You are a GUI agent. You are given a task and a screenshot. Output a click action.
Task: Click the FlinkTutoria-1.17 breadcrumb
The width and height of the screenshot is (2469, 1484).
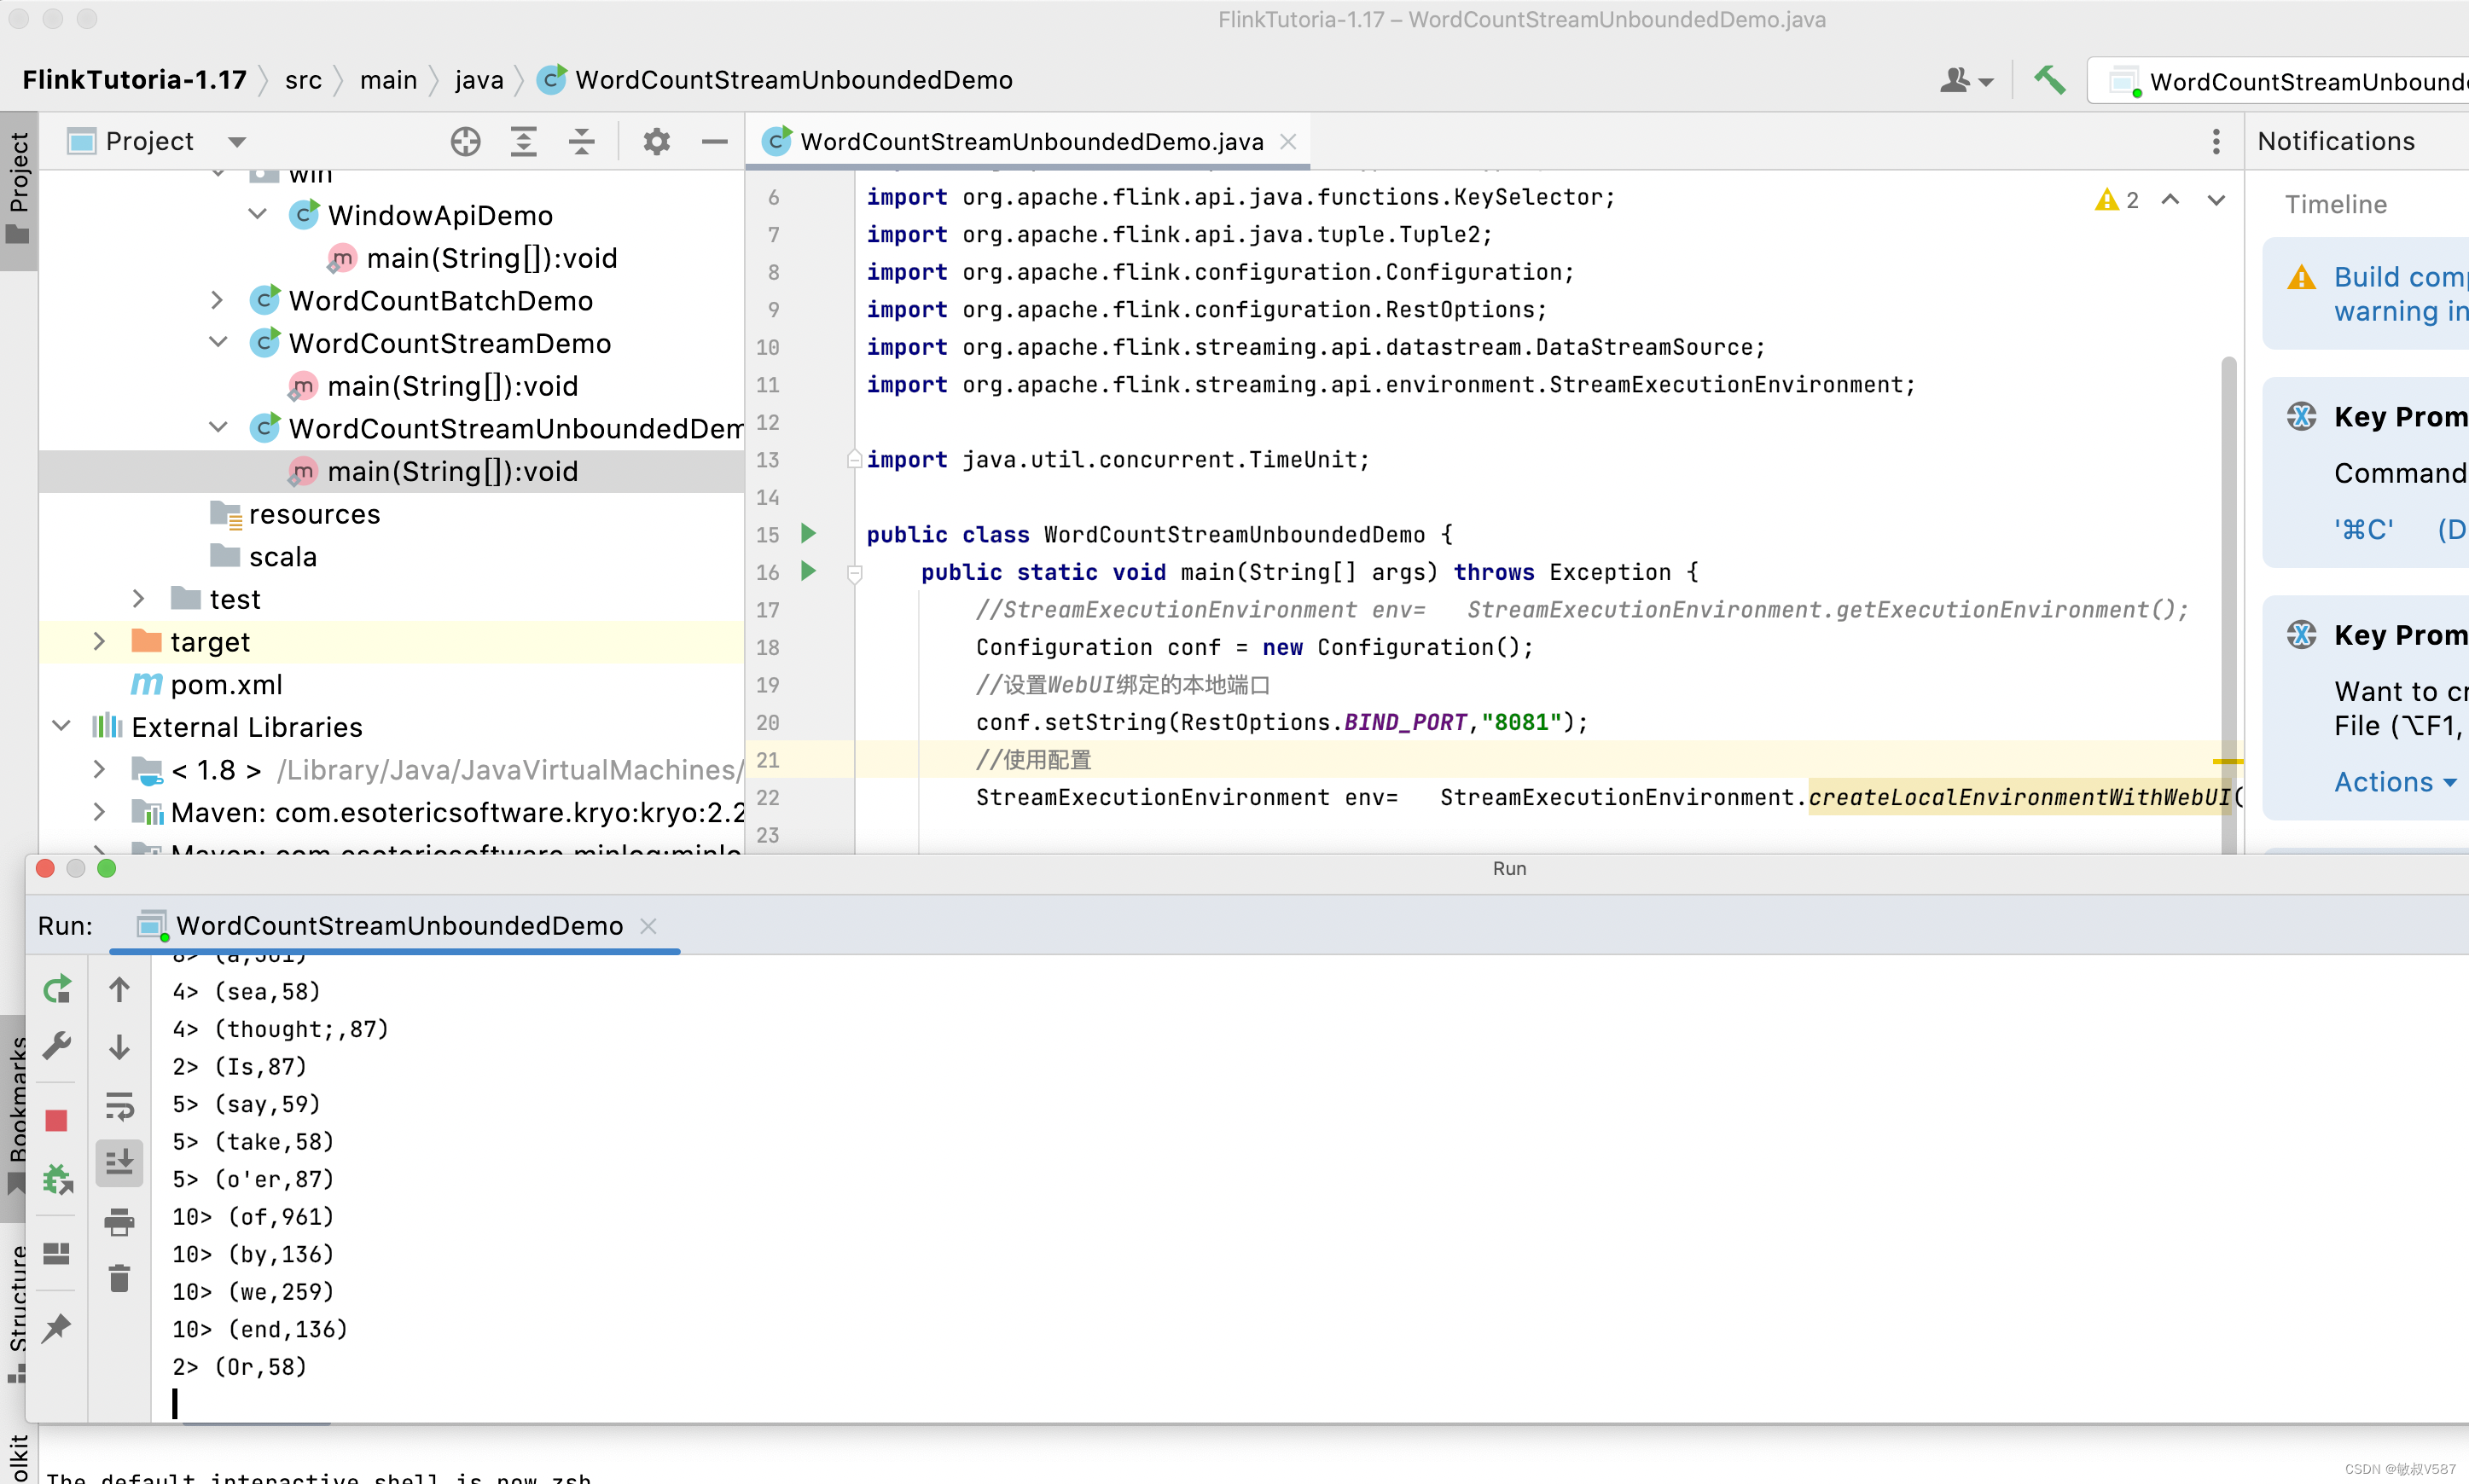pyautogui.click(x=134, y=80)
